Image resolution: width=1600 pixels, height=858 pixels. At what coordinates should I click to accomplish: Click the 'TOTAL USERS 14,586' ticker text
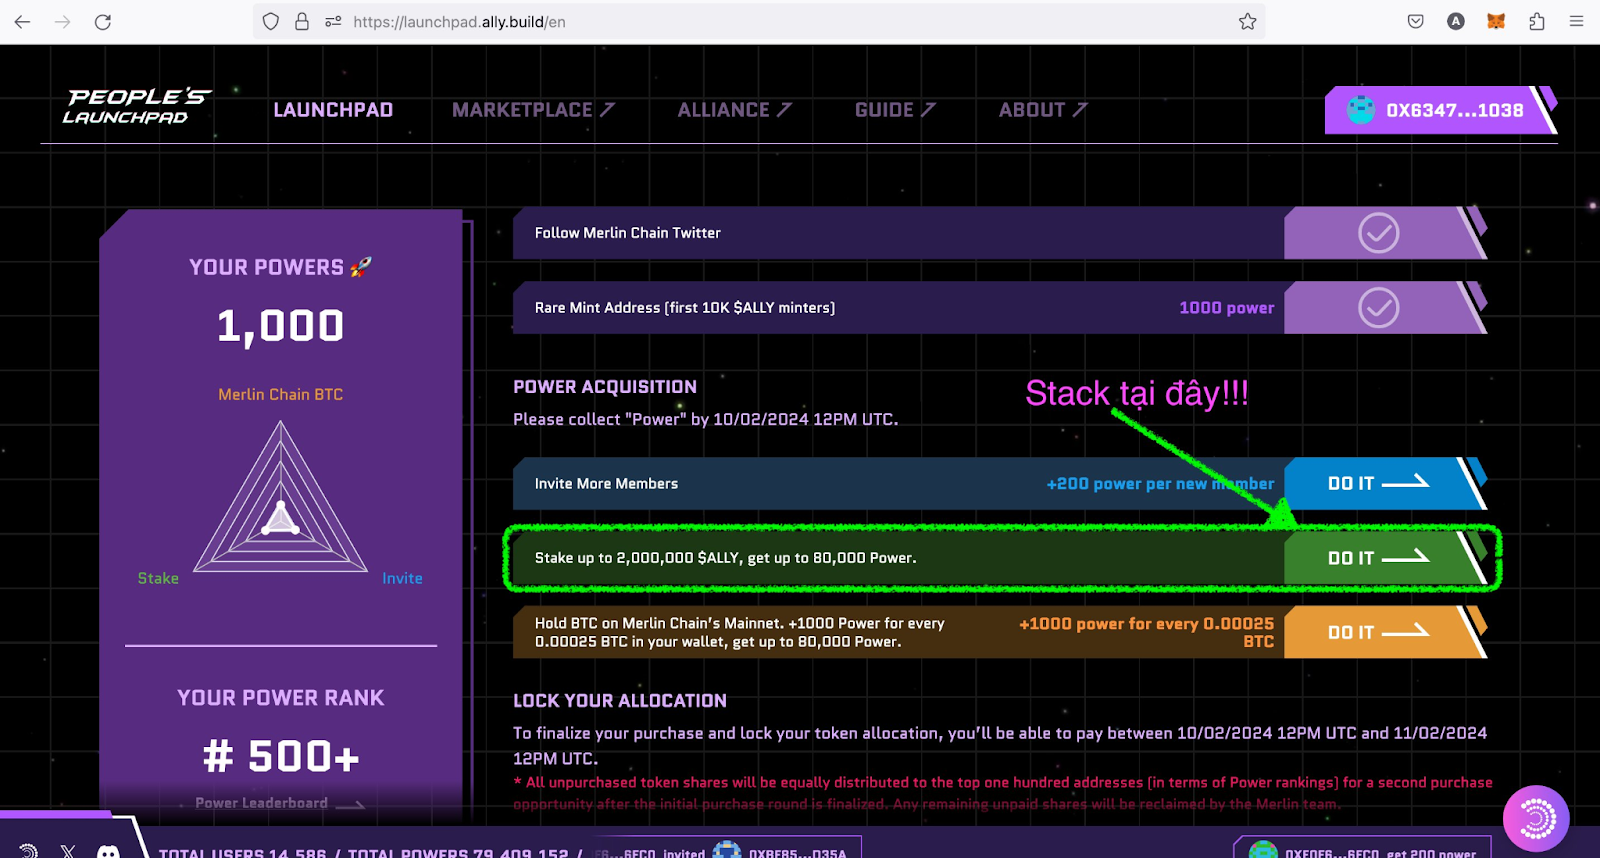[x=243, y=853]
